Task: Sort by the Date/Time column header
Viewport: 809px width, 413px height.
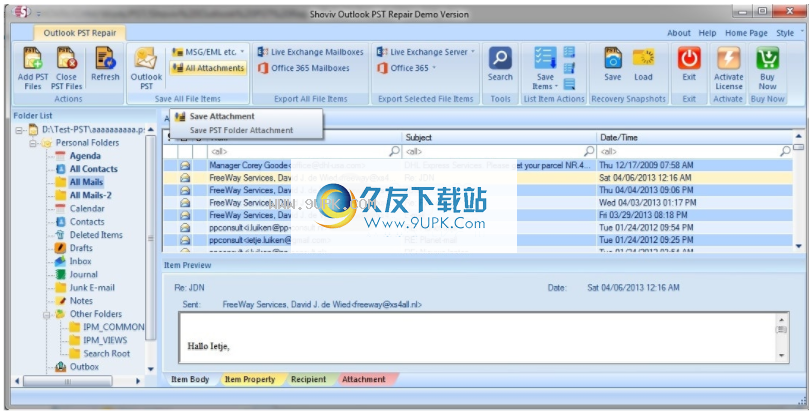Action: (x=694, y=138)
